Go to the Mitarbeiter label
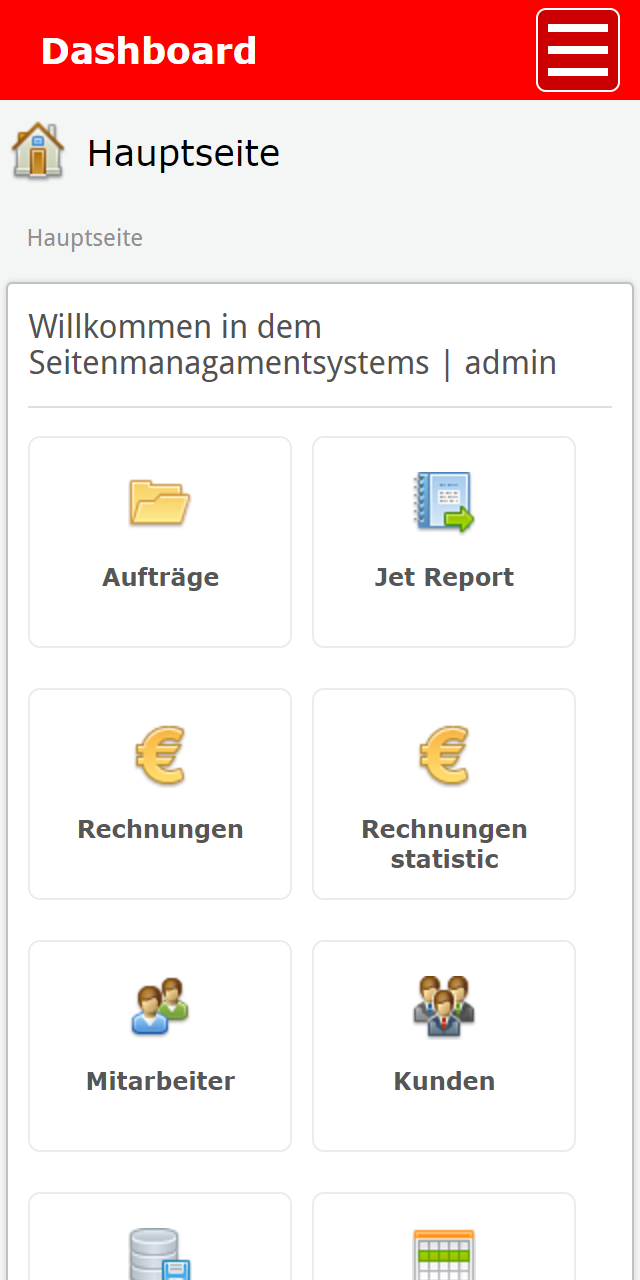Screen dimensions: 640x1280 (160, 1081)
